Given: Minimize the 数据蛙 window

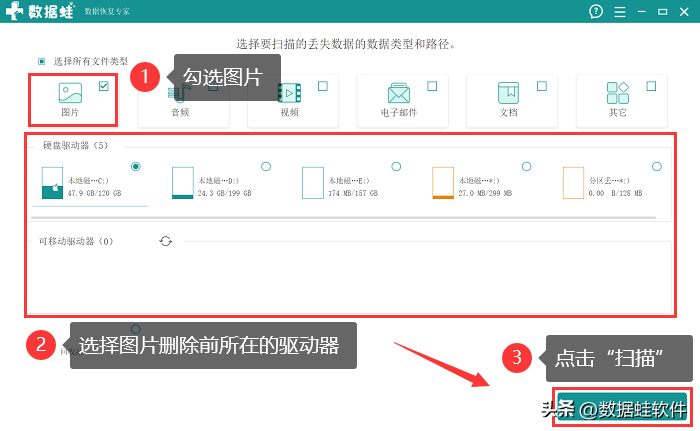Looking at the screenshot, I should [642, 12].
